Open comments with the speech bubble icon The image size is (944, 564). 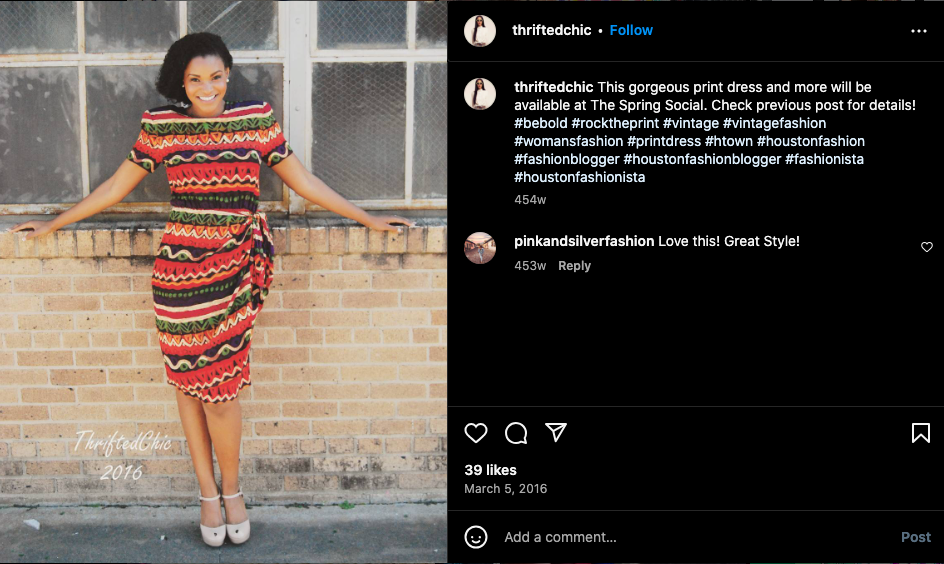(x=516, y=433)
